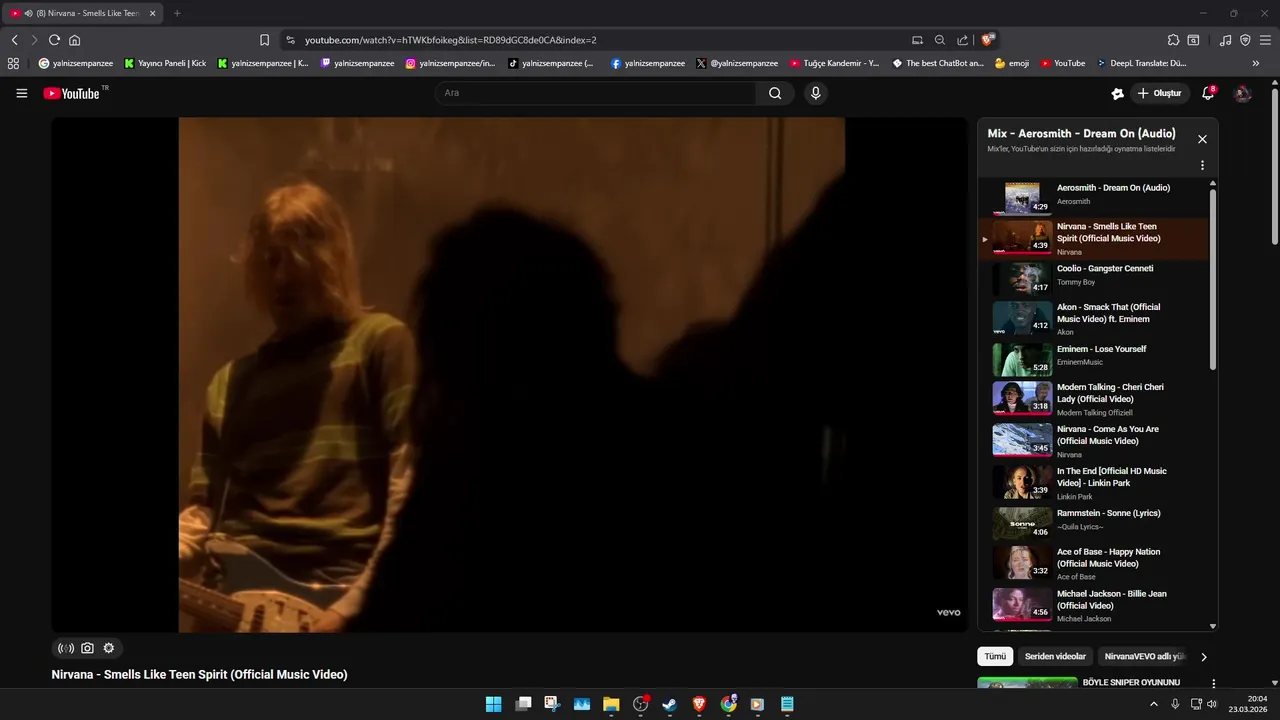Click the address bar URL

(450, 40)
